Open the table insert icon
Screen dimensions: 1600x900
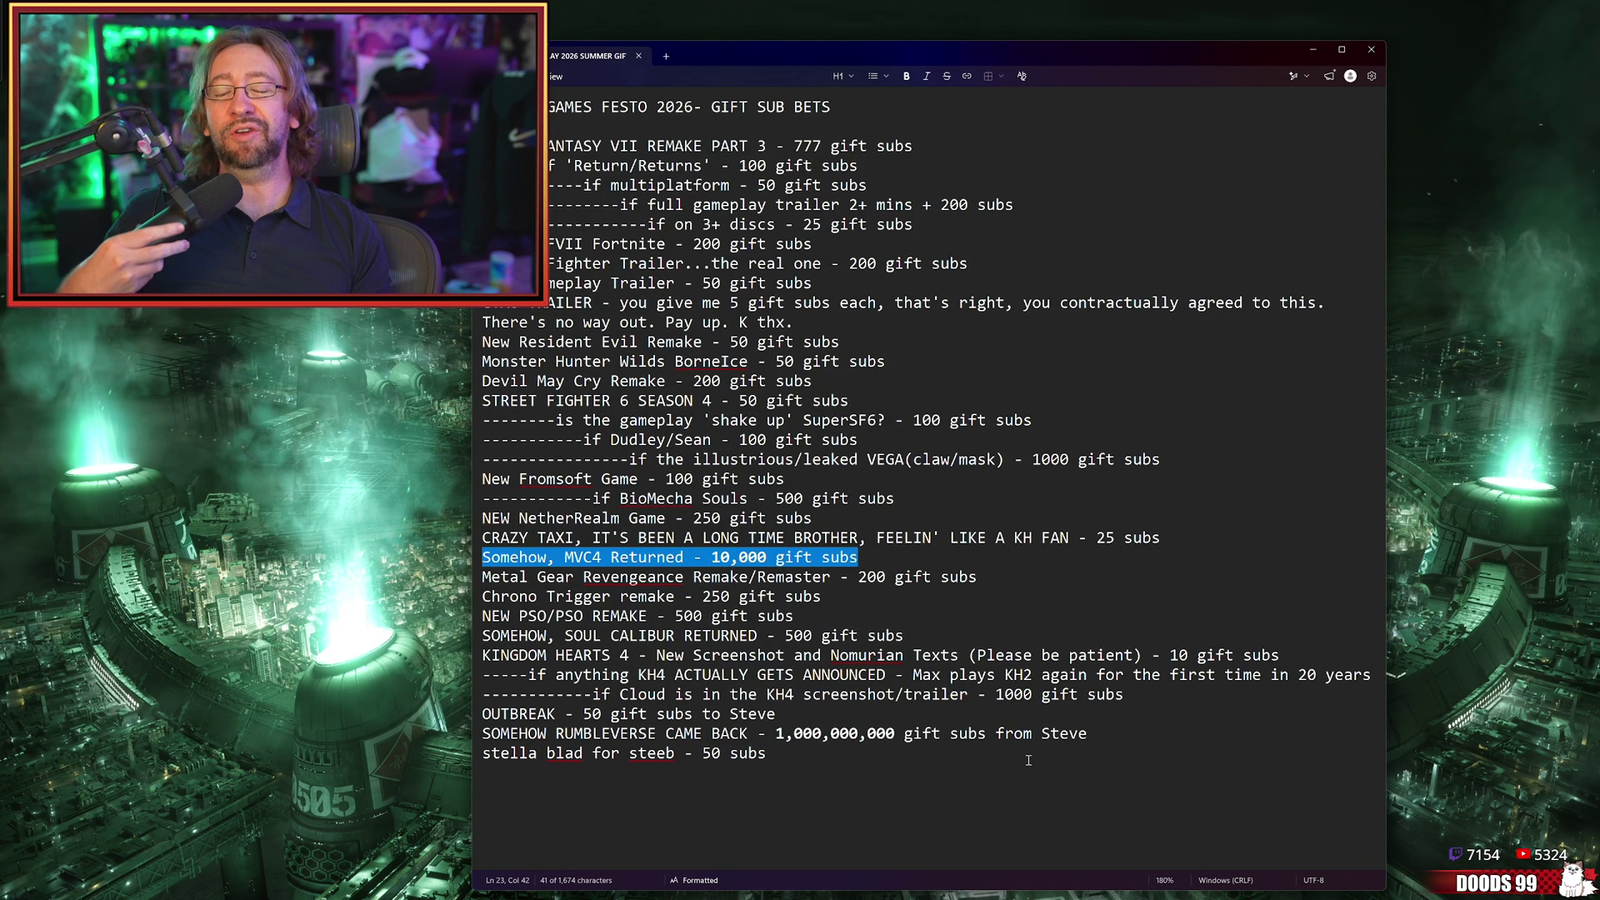(988, 76)
